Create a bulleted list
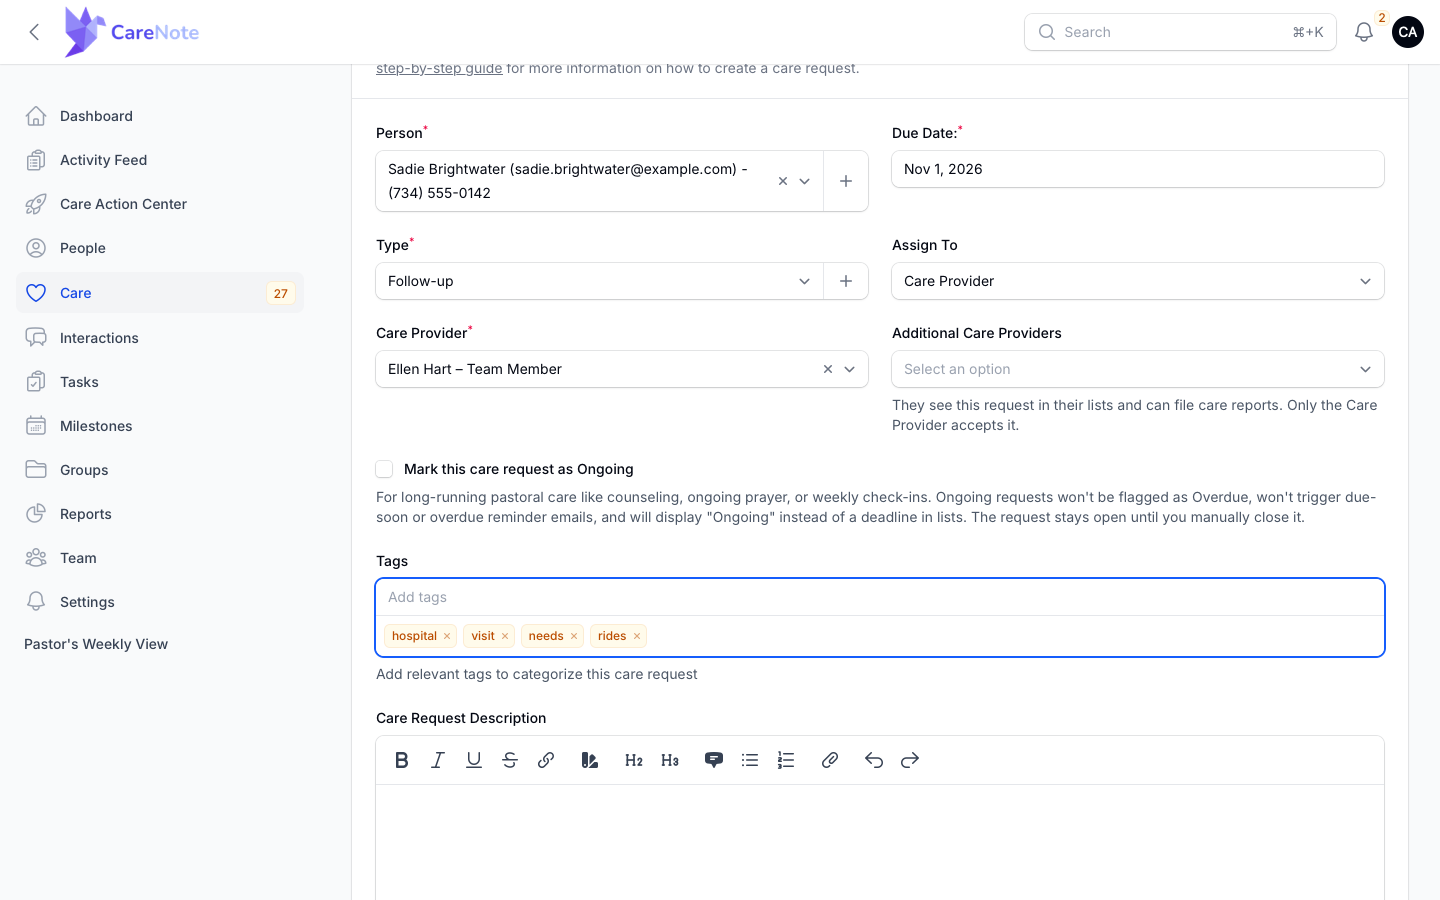Screen dimensions: 1440x900 click(x=750, y=760)
